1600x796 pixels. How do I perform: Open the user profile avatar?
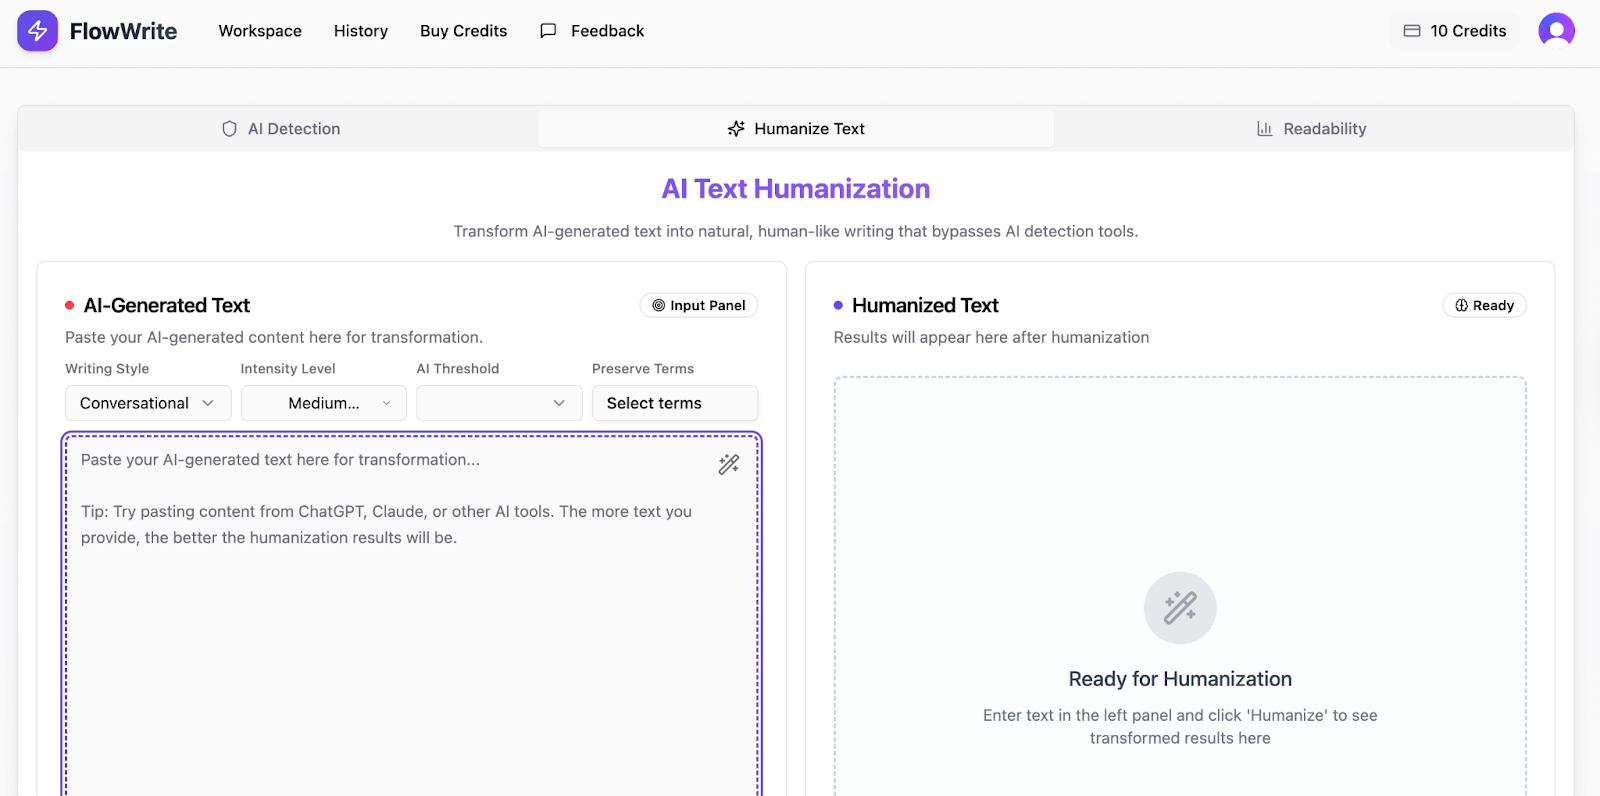click(1556, 31)
